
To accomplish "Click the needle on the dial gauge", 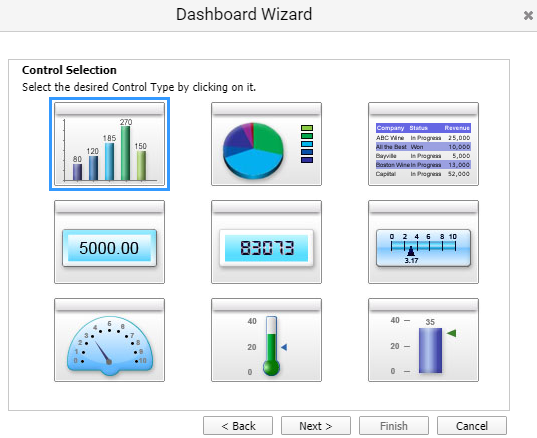I will tap(102, 352).
